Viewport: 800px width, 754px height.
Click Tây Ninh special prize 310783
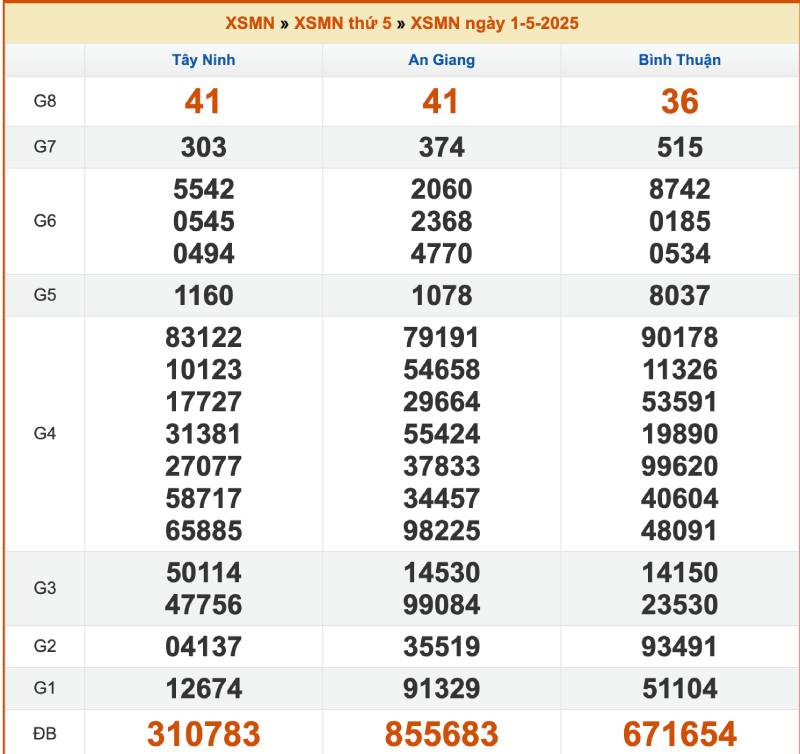pos(203,734)
